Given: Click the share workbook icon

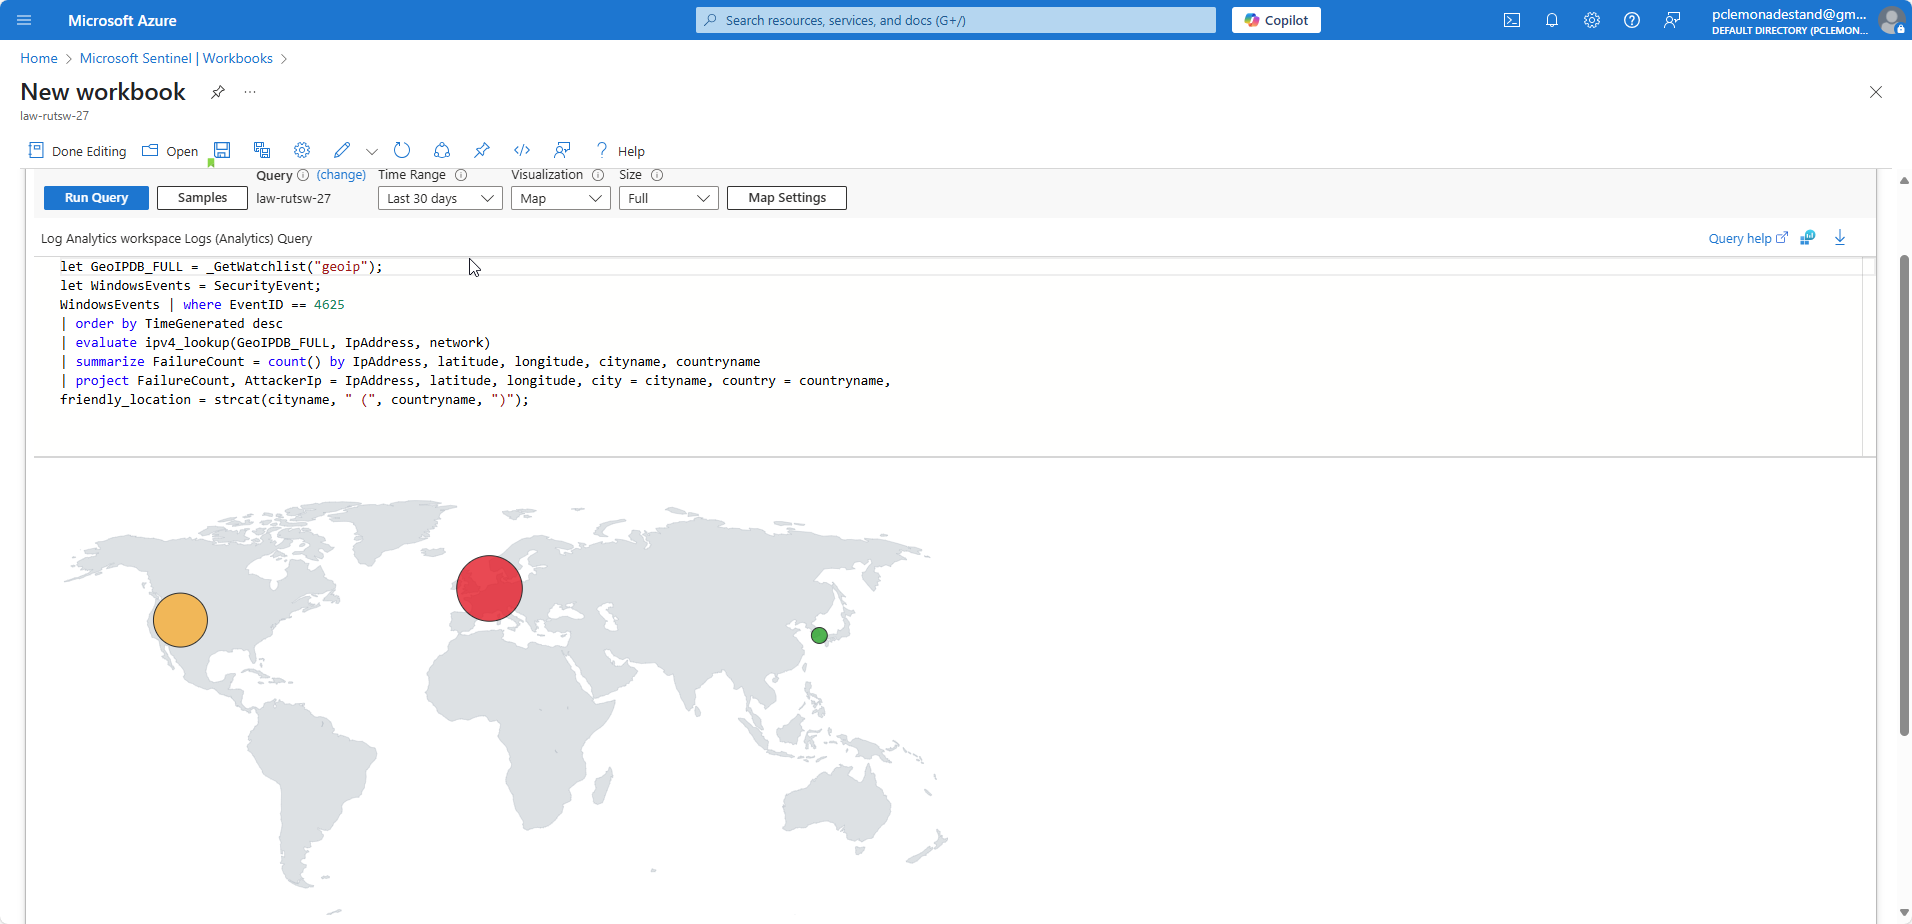Looking at the screenshot, I should (442, 150).
